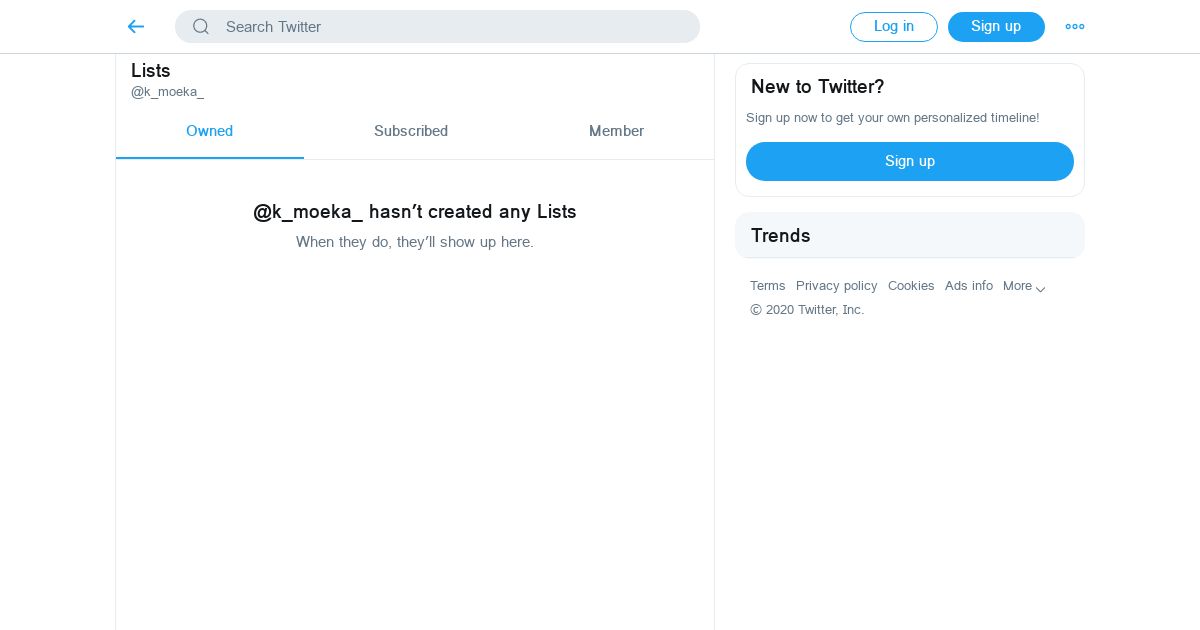Image resolution: width=1200 pixels, height=630 pixels.
Task: Click the back arrow icon
Action: click(136, 27)
